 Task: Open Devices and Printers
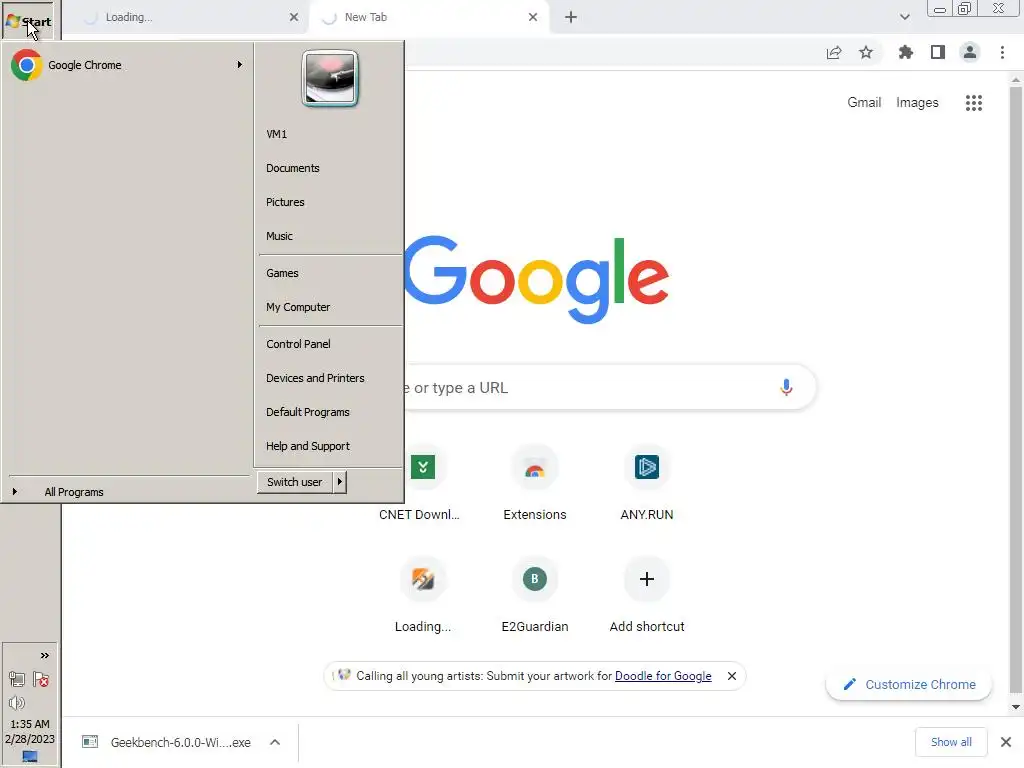point(315,378)
